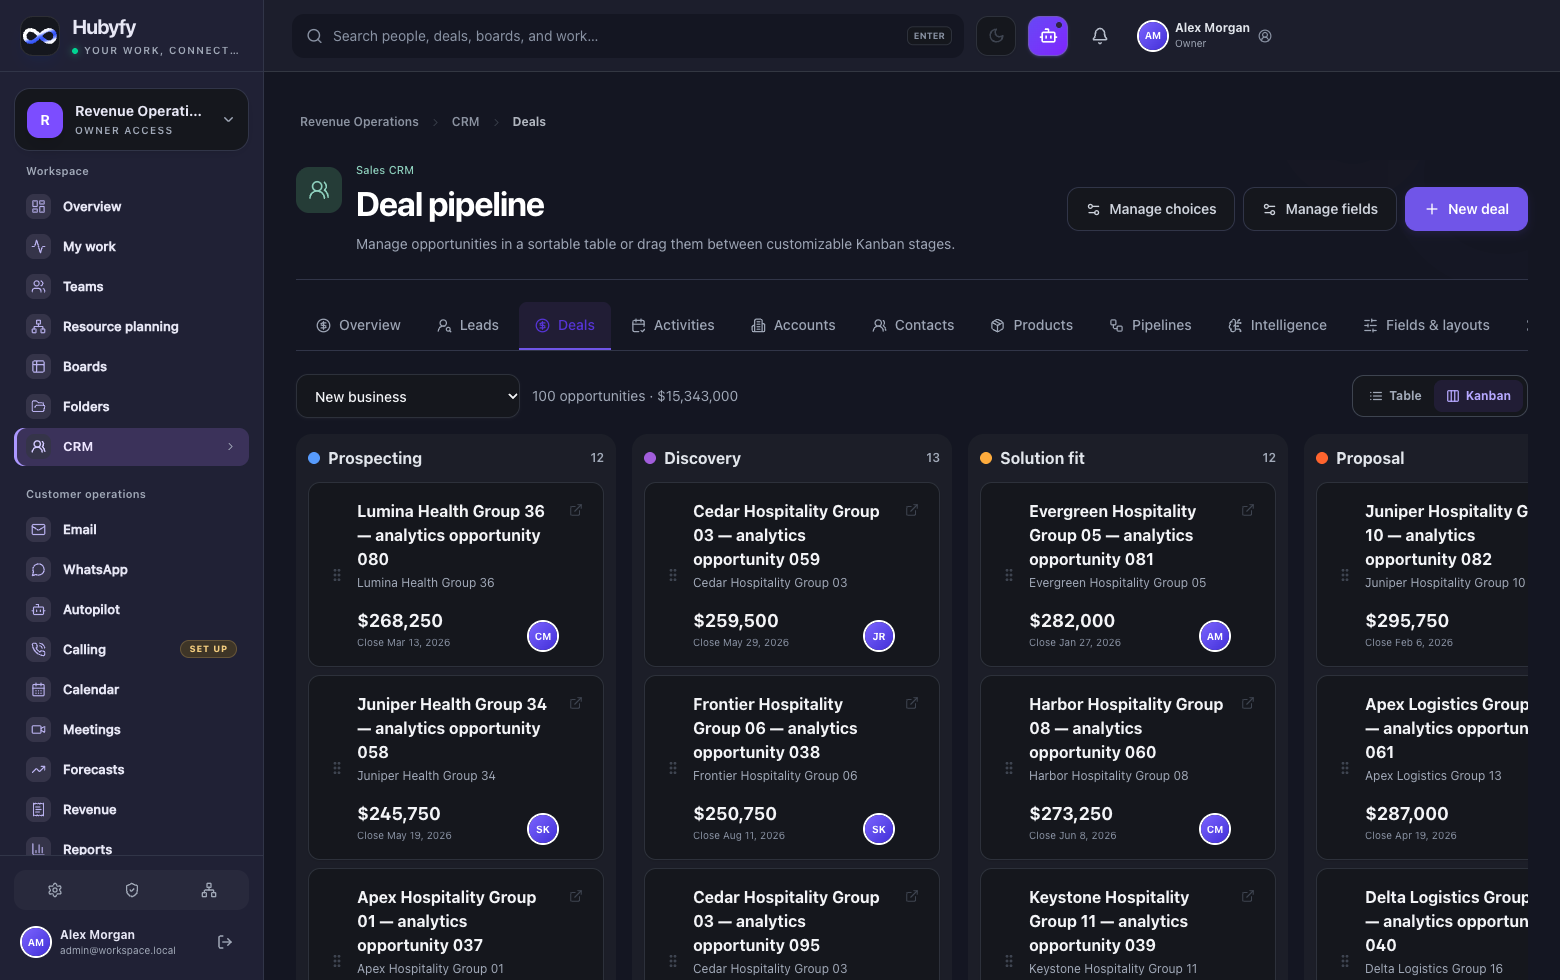Click external-link icon on Evergreen Hospitality opportunity 081
The height and width of the screenshot is (980, 1560).
pos(1248,510)
